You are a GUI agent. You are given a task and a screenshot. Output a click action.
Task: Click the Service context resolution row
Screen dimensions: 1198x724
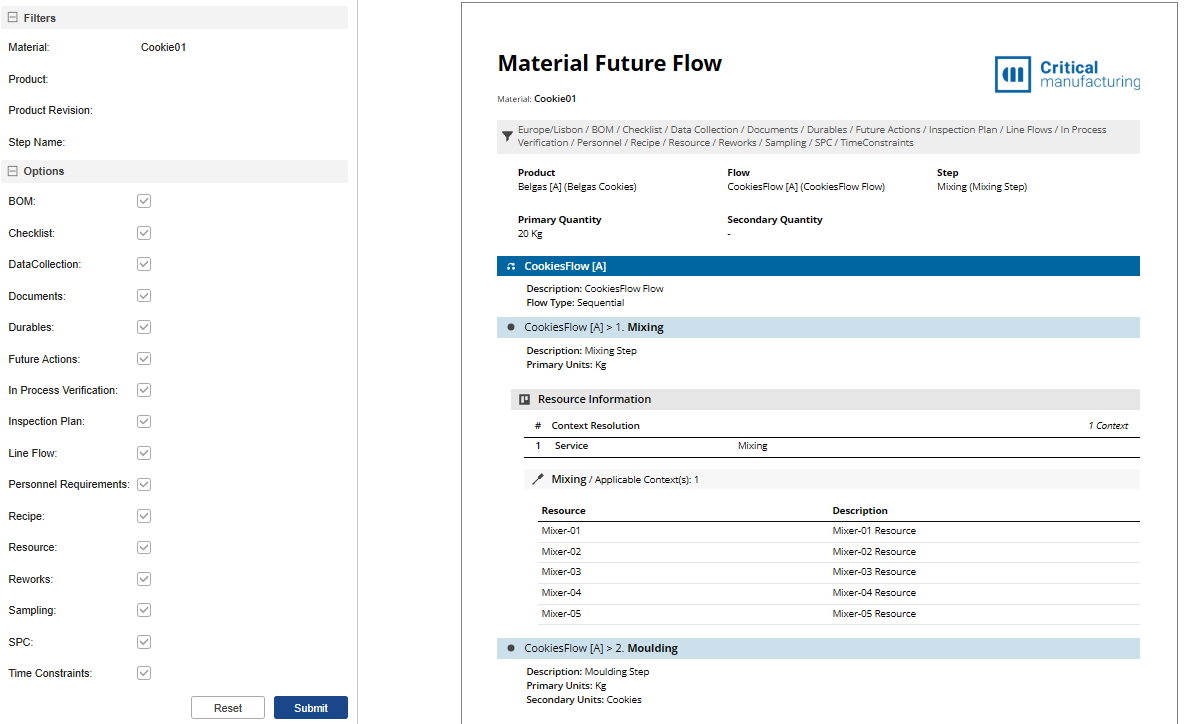pyautogui.click(x=832, y=446)
